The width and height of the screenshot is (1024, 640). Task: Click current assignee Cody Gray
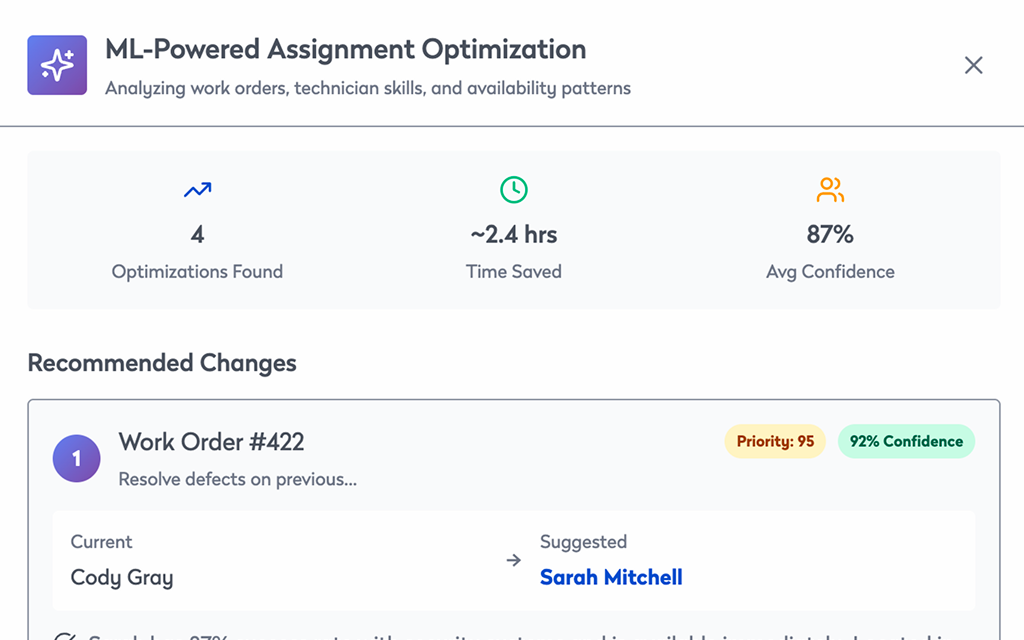pos(122,577)
